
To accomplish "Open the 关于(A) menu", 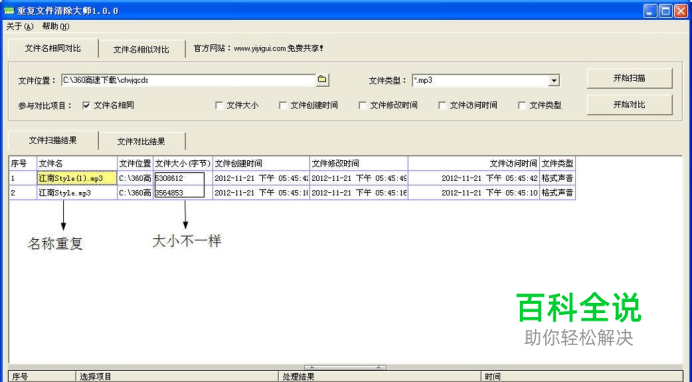I will [19, 26].
